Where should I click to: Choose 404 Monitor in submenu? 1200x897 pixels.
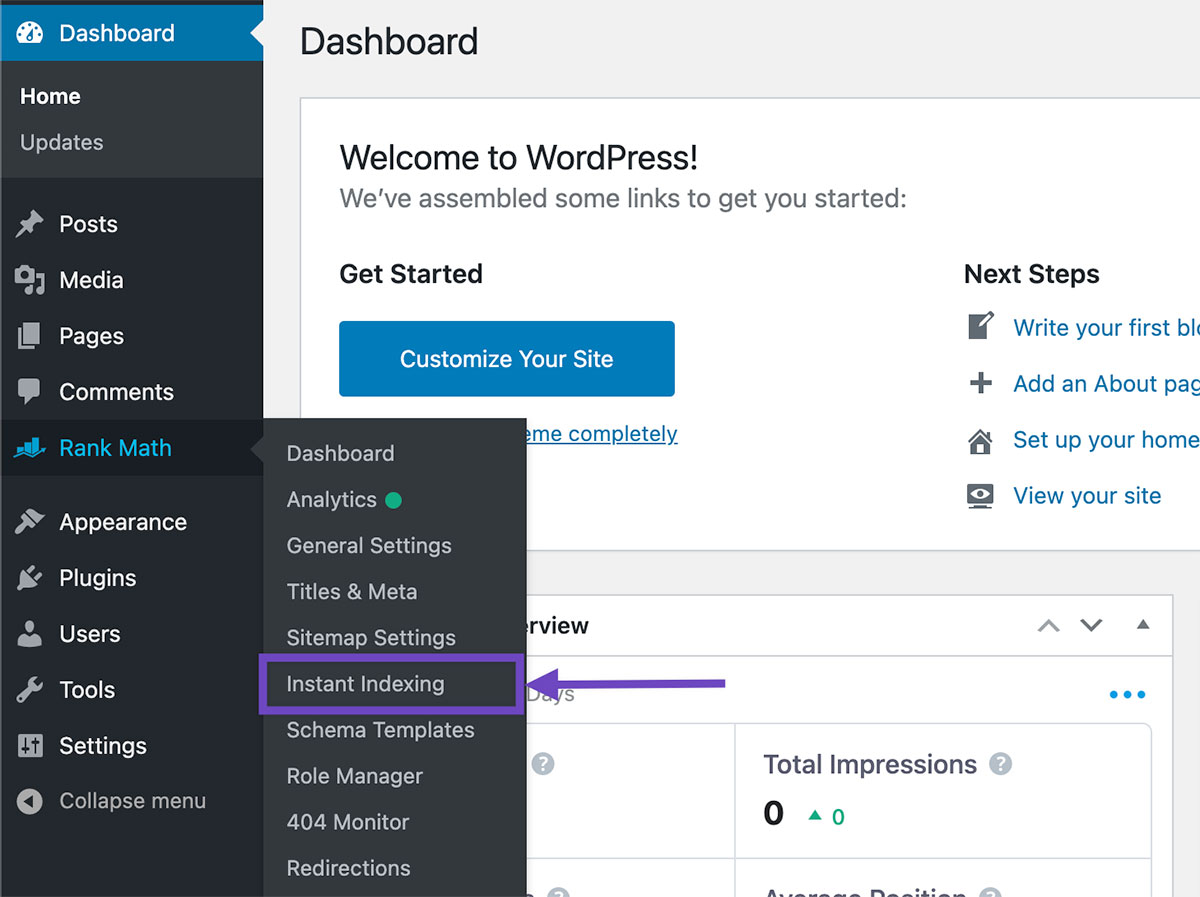[348, 822]
